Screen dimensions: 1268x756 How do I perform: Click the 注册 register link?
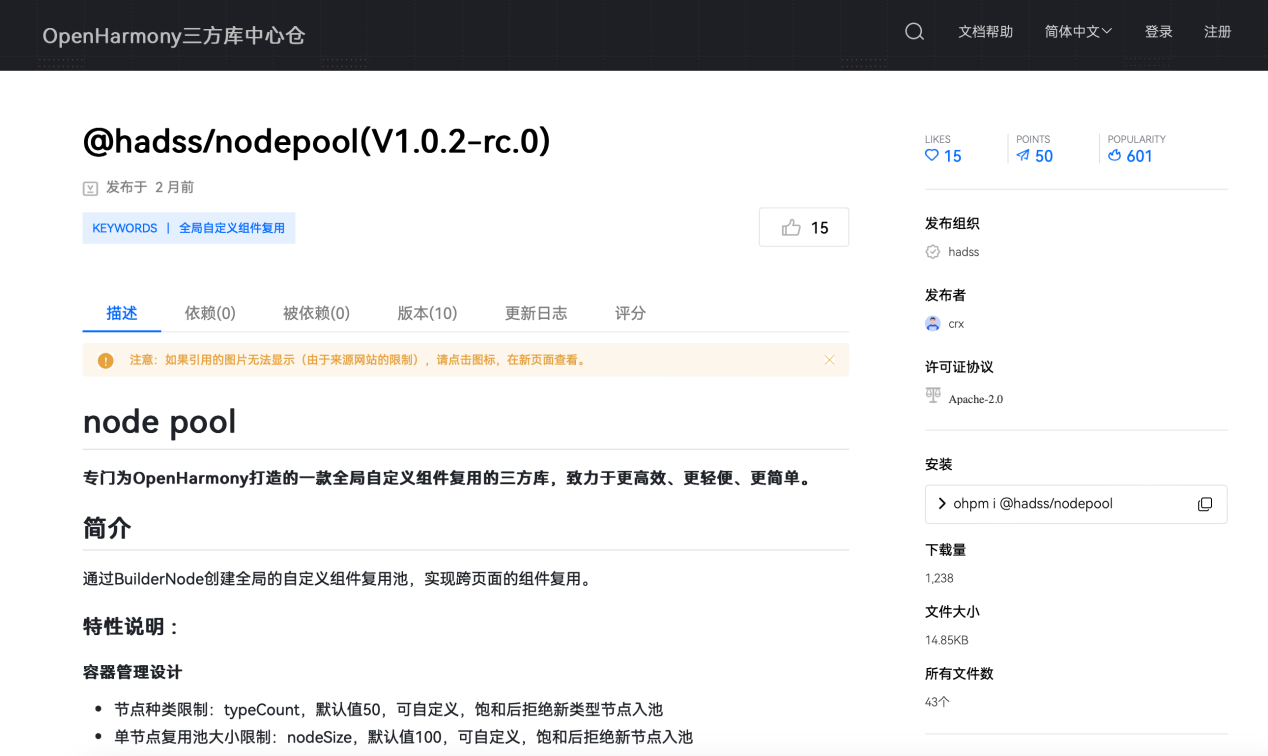(1217, 32)
